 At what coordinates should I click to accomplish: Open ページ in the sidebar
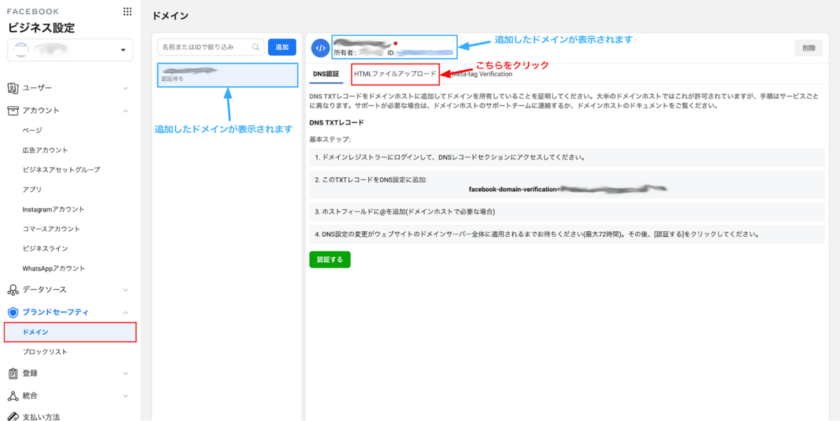pos(32,130)
